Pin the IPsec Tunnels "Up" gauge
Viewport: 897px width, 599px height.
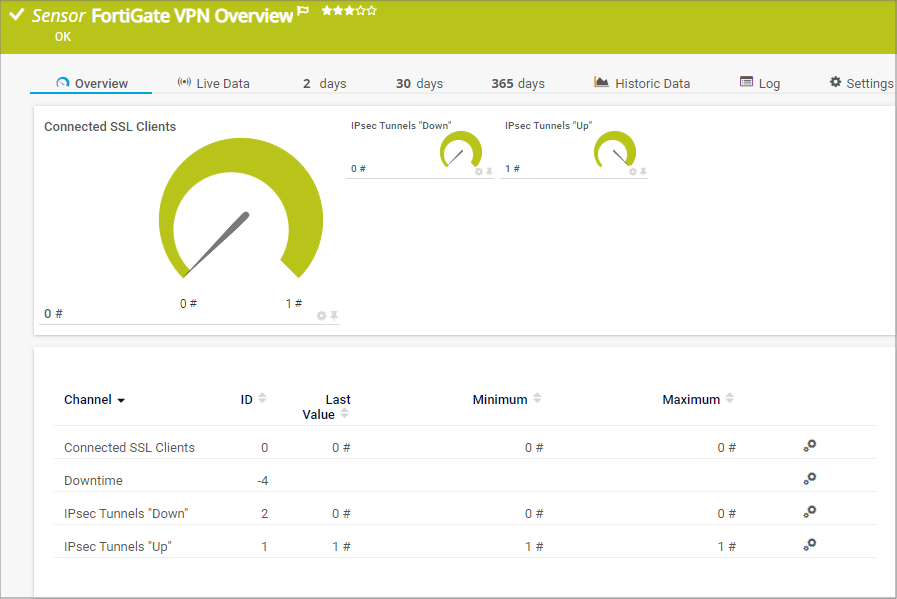(643, 172)
